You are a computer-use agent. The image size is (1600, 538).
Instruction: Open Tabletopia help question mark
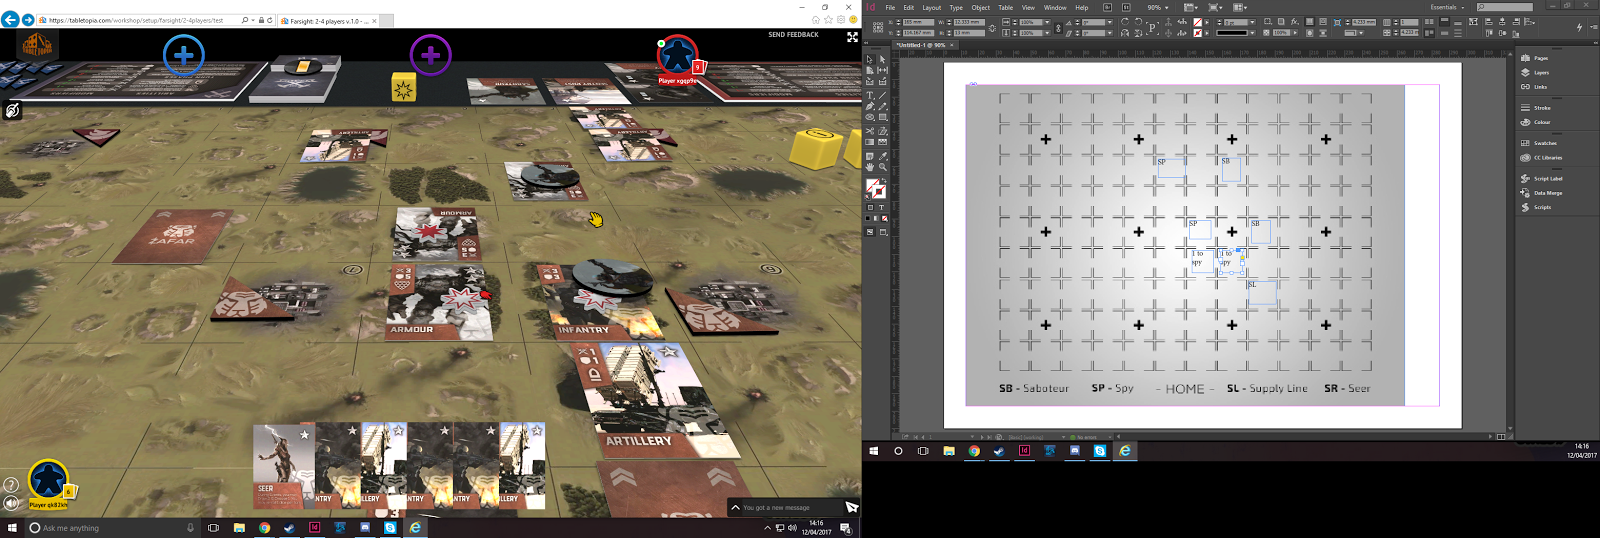[11, 485]
